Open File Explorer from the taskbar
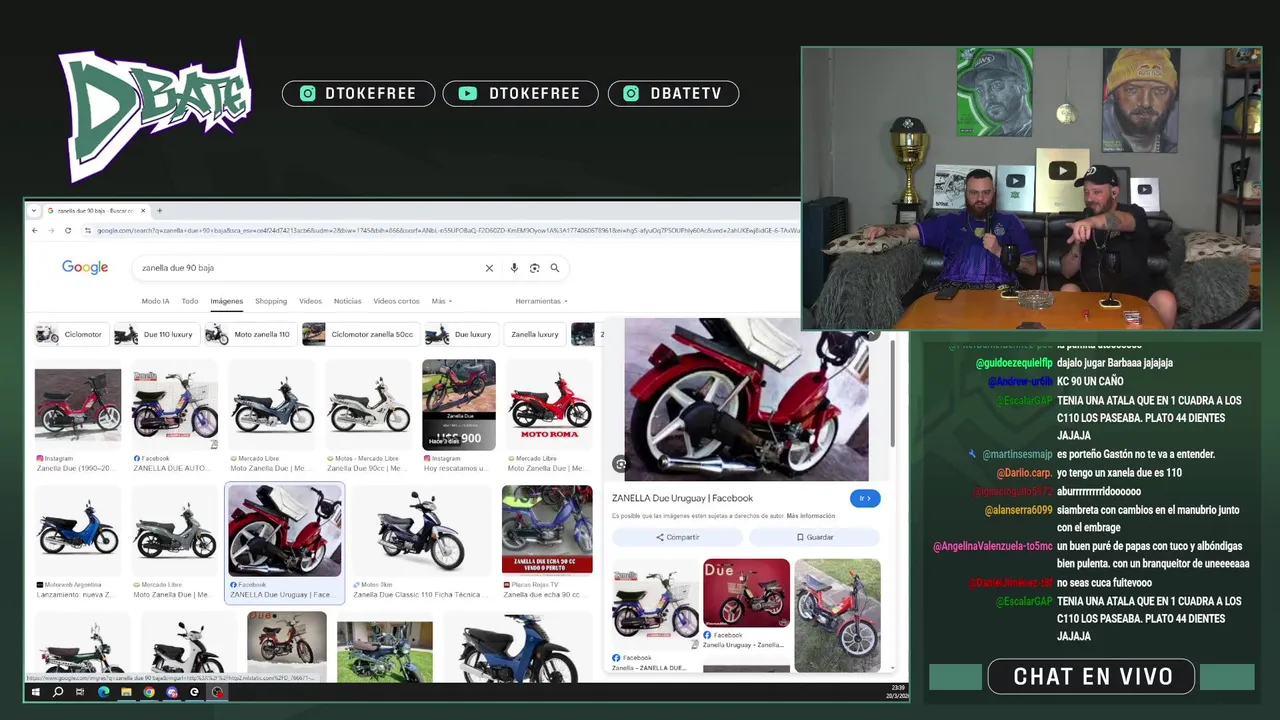 pos(126,692)
